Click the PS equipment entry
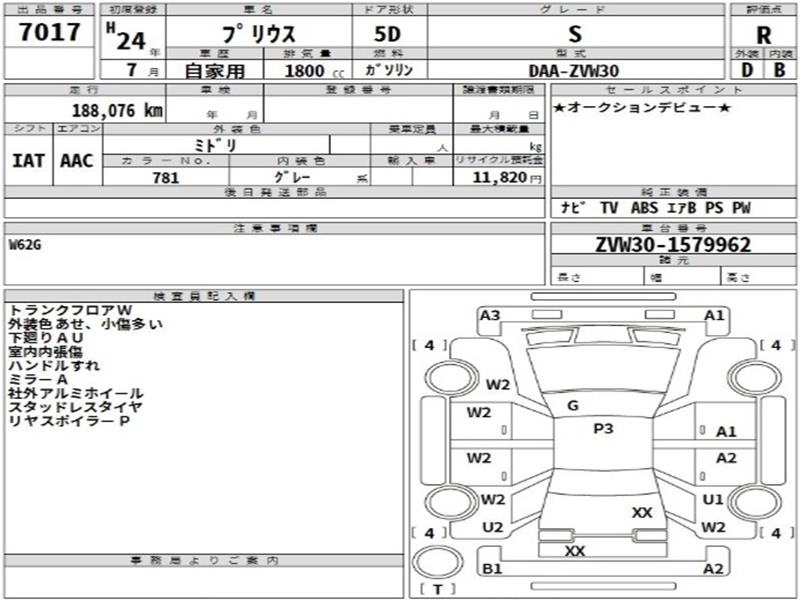Viewport: 800px width, 600px height. click(x=714, y=208)
